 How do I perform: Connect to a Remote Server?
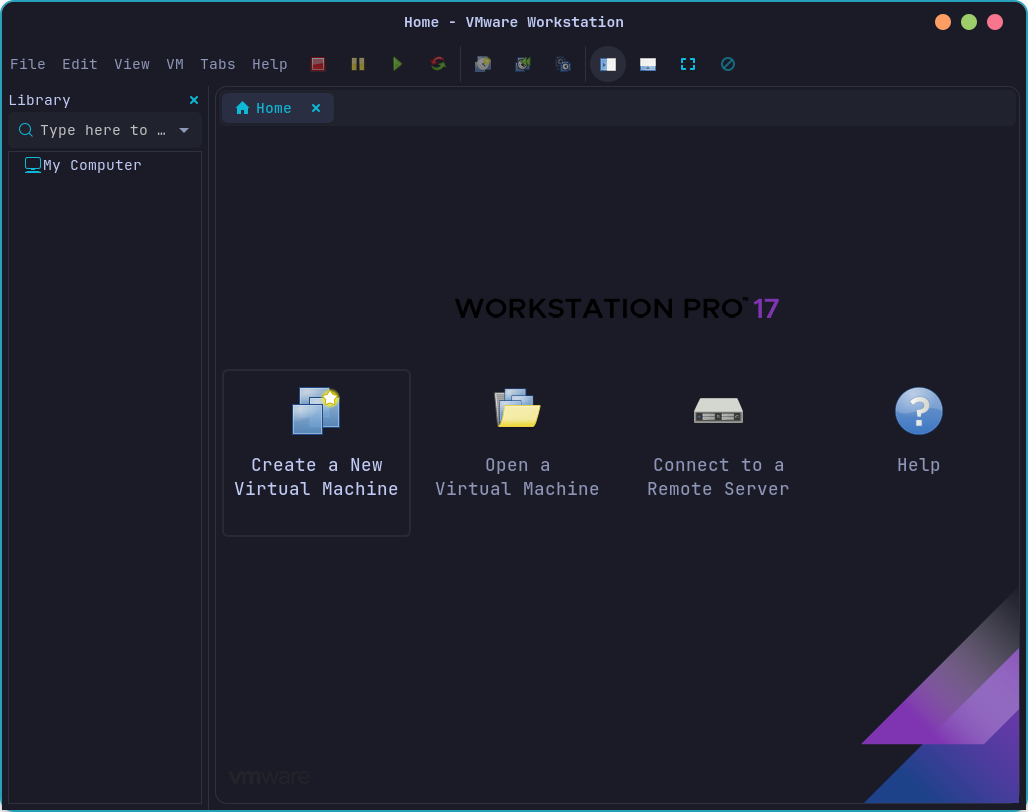point(718,440)
